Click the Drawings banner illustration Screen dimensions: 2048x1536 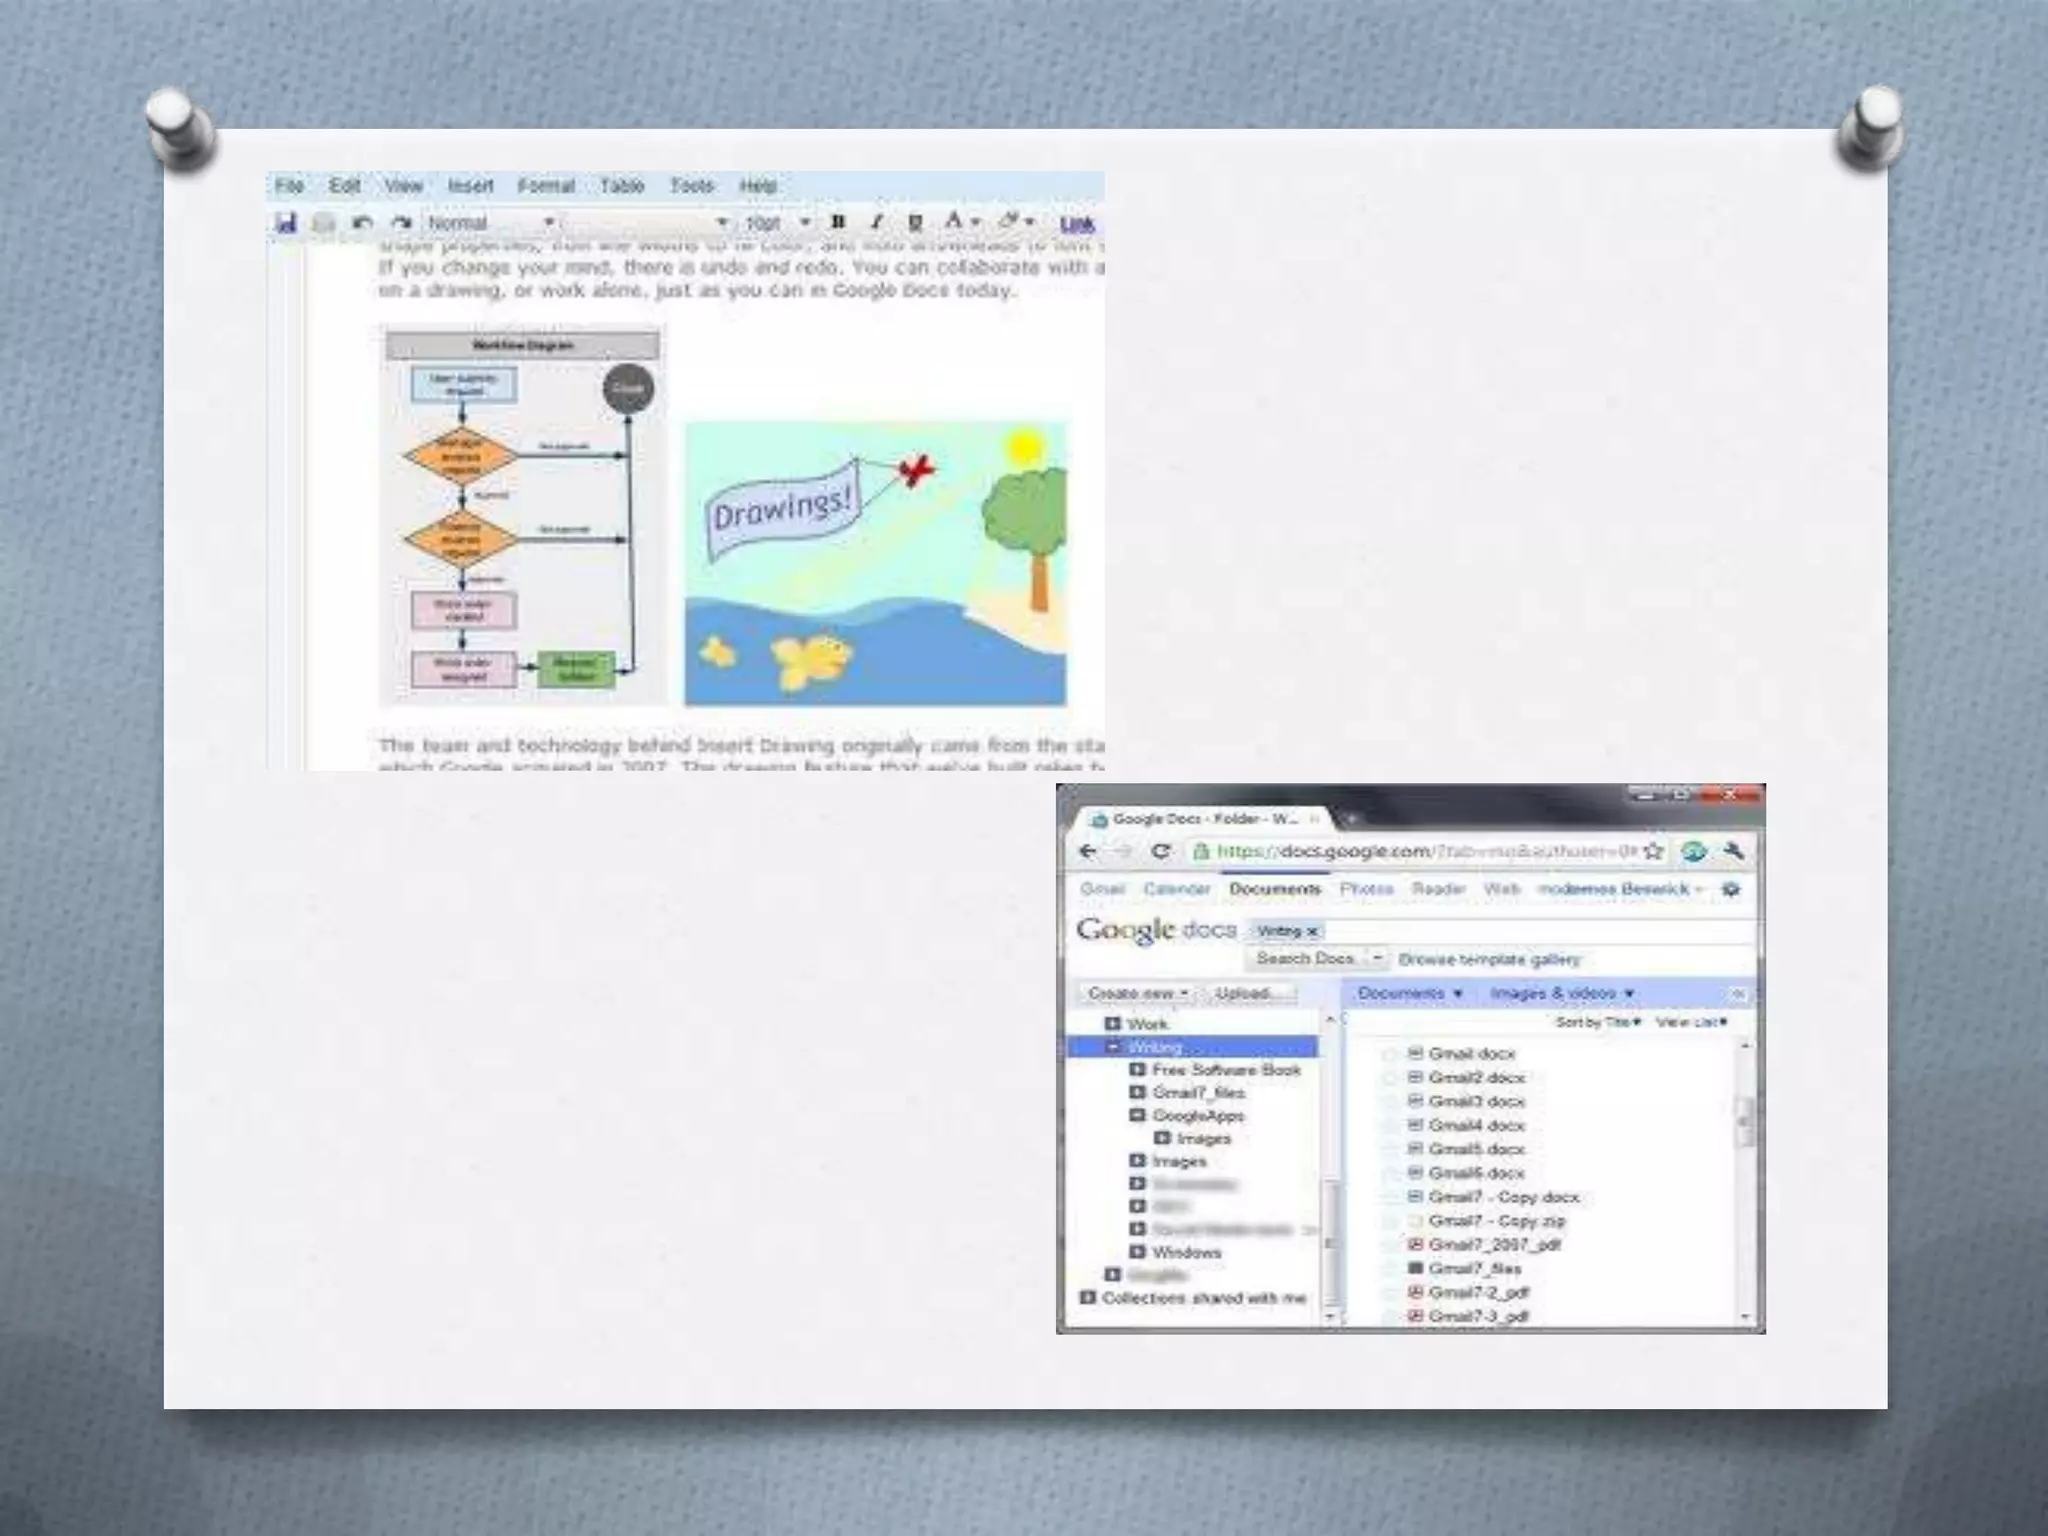(875, 564)
